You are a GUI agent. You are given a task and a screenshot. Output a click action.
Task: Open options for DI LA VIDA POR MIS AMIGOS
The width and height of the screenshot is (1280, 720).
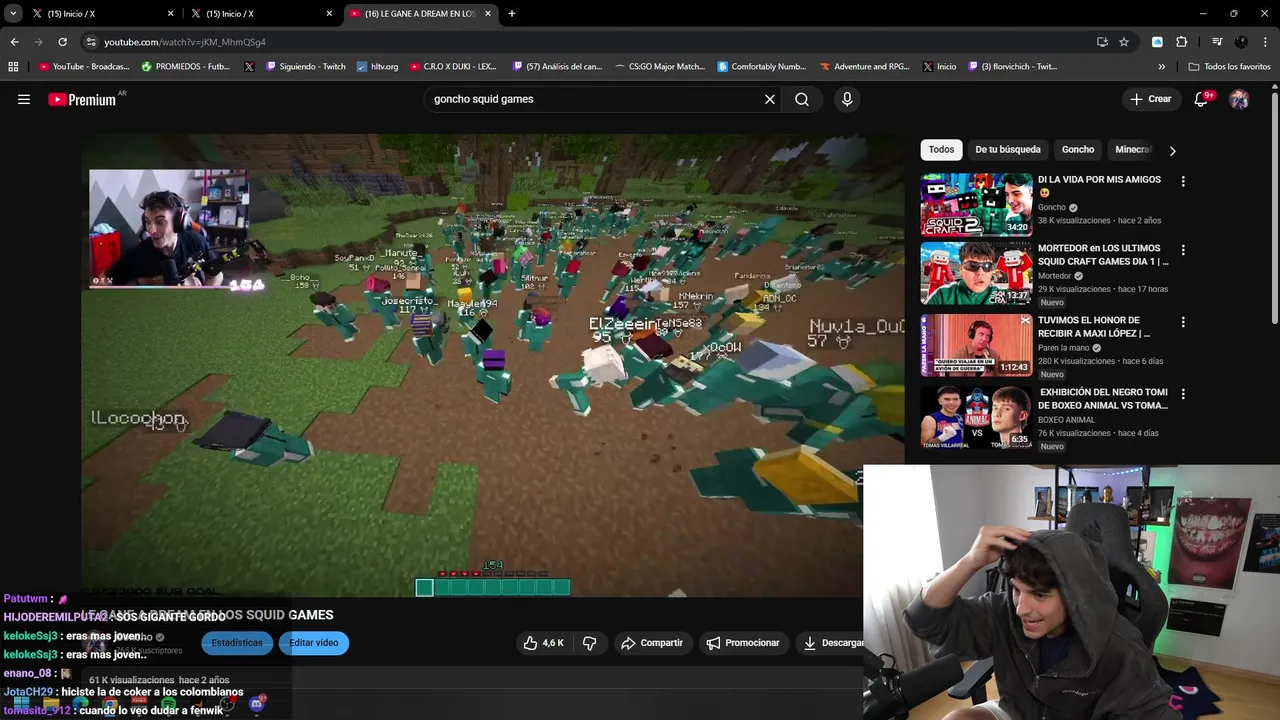1183,182
